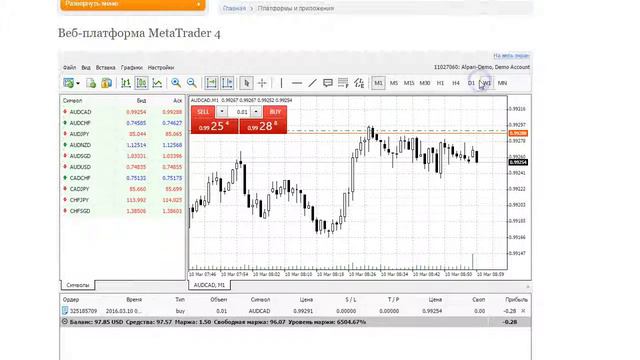Image resolution: width=640 pixels, height=360 pixels.
Task: Click the red BUY button
Action: click(275, 112)
